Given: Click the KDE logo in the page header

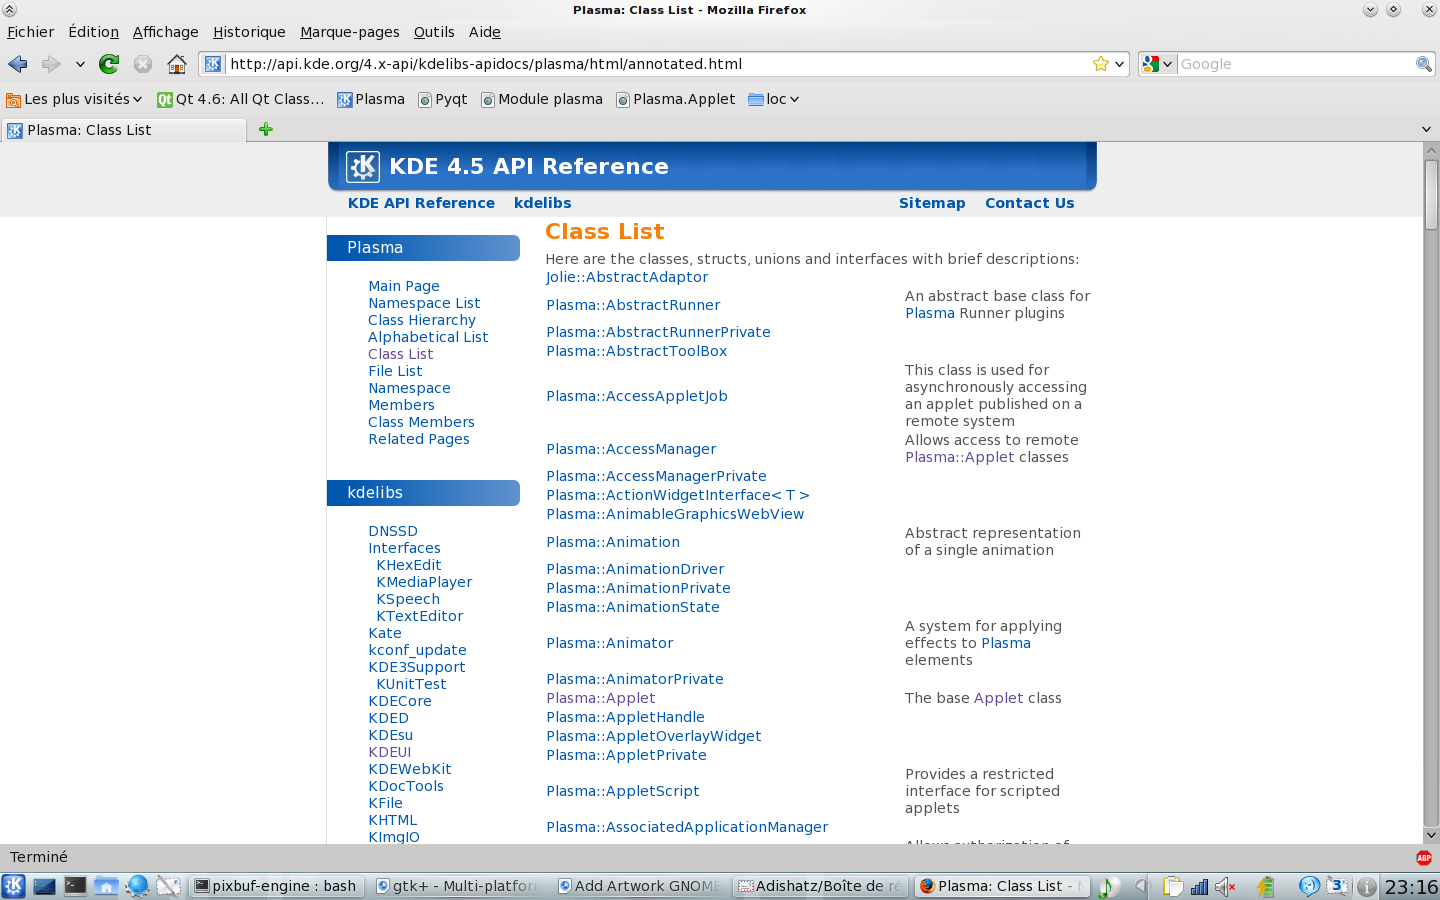Looking at the screenshot, I should [363, 166].
